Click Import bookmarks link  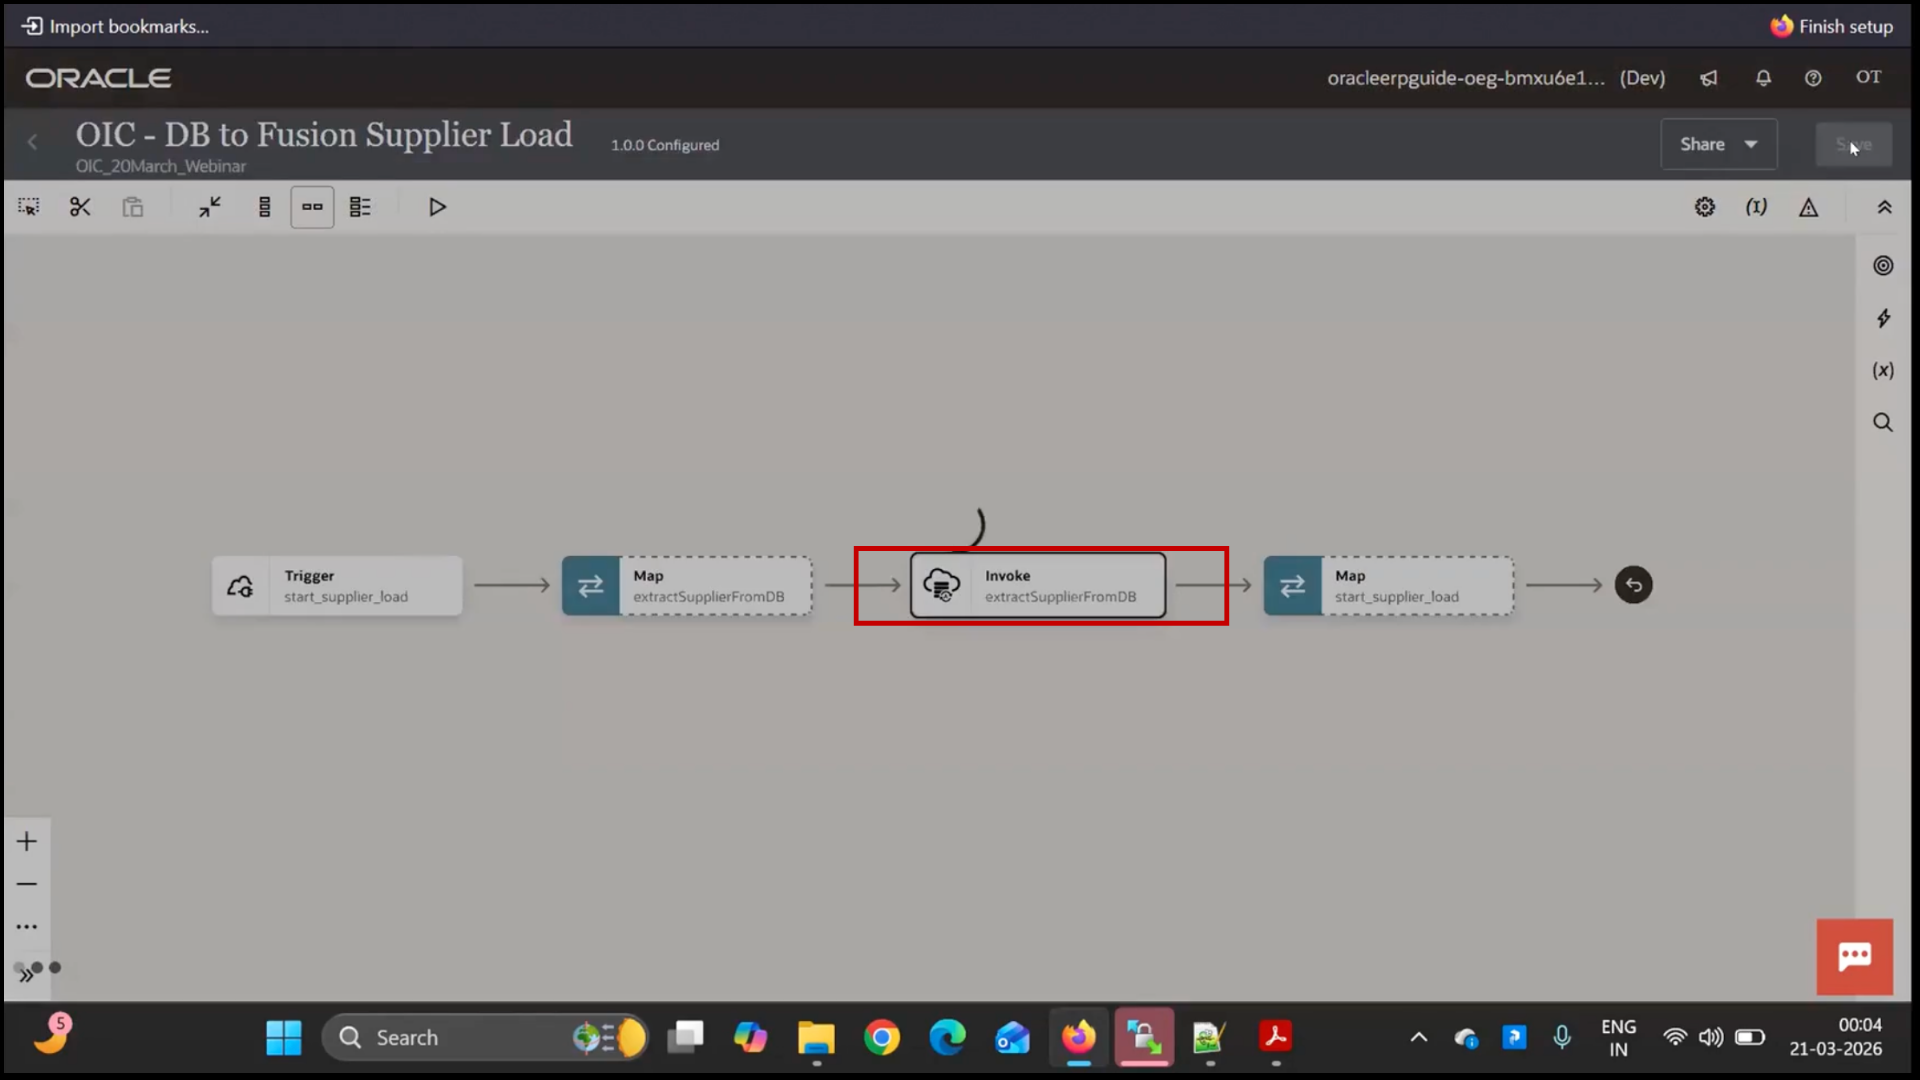116,26
